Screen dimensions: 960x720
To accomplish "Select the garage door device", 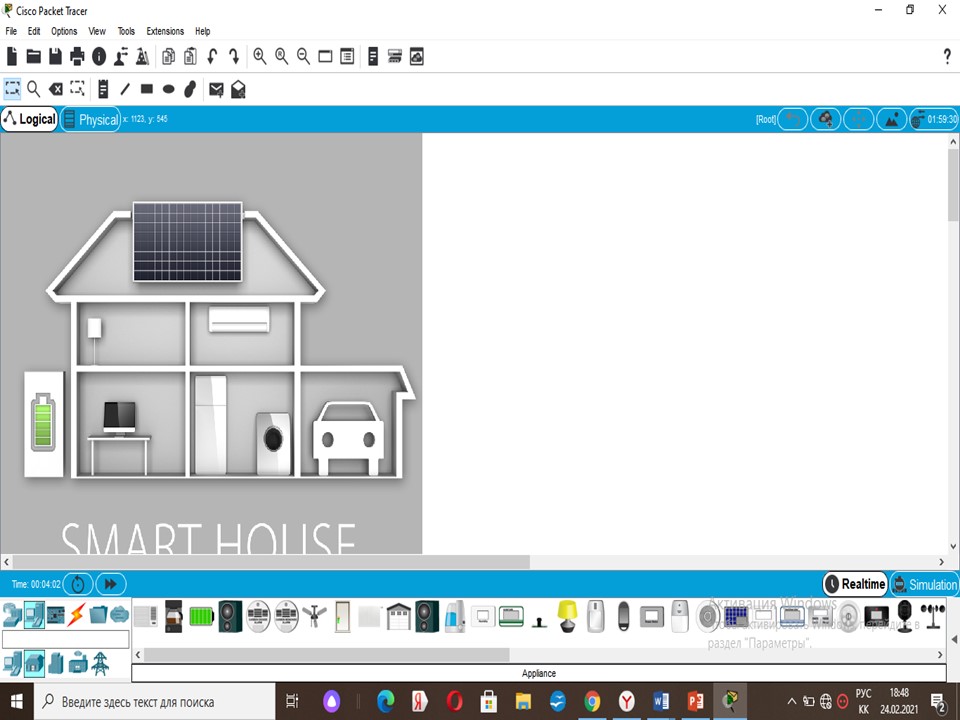I will coord(398,614).
